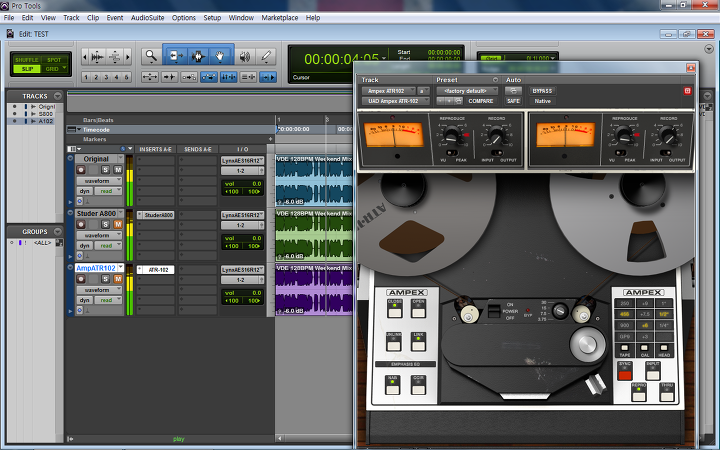Toggle Mirrored MIDI Editing icon
The height and width of the screenshot is (450, 720).
[189, 77]
